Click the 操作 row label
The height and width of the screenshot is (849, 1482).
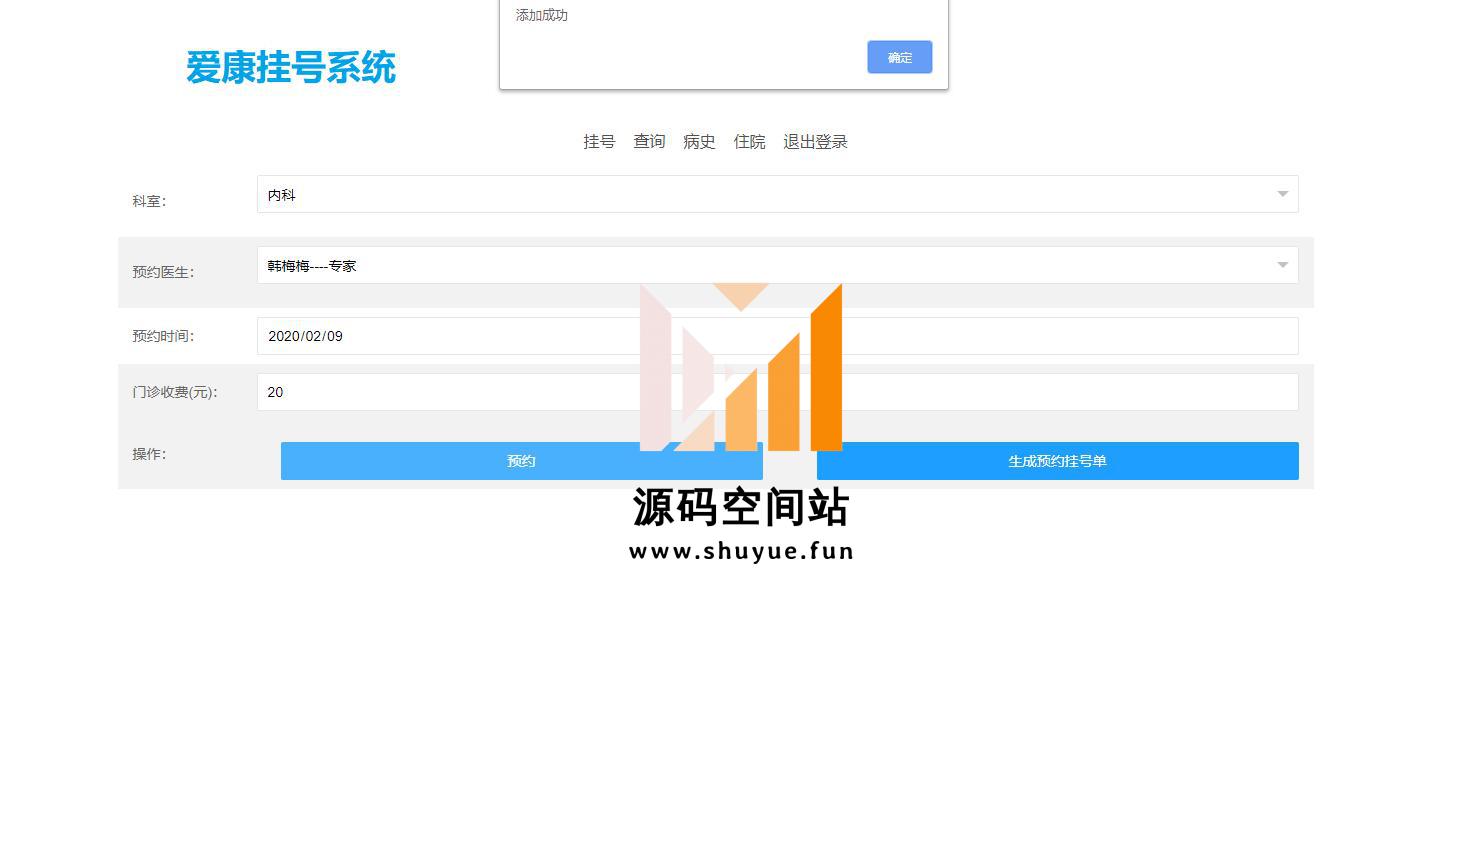(149, 454)
